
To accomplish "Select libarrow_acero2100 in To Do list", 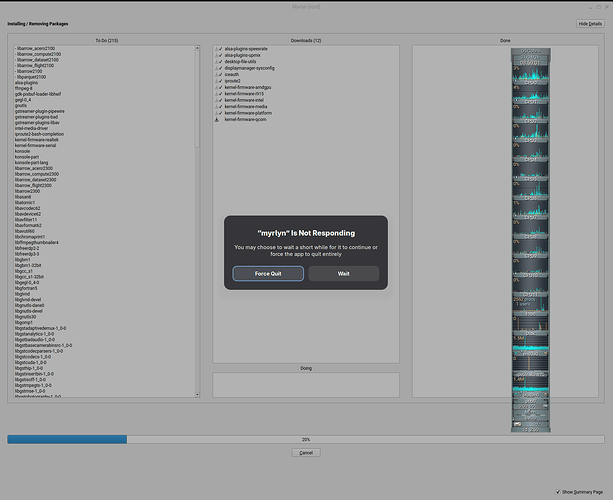I will (35, 48).
